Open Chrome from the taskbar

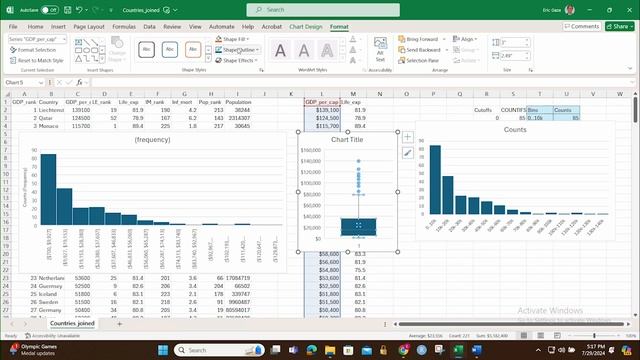click(403, 350)
